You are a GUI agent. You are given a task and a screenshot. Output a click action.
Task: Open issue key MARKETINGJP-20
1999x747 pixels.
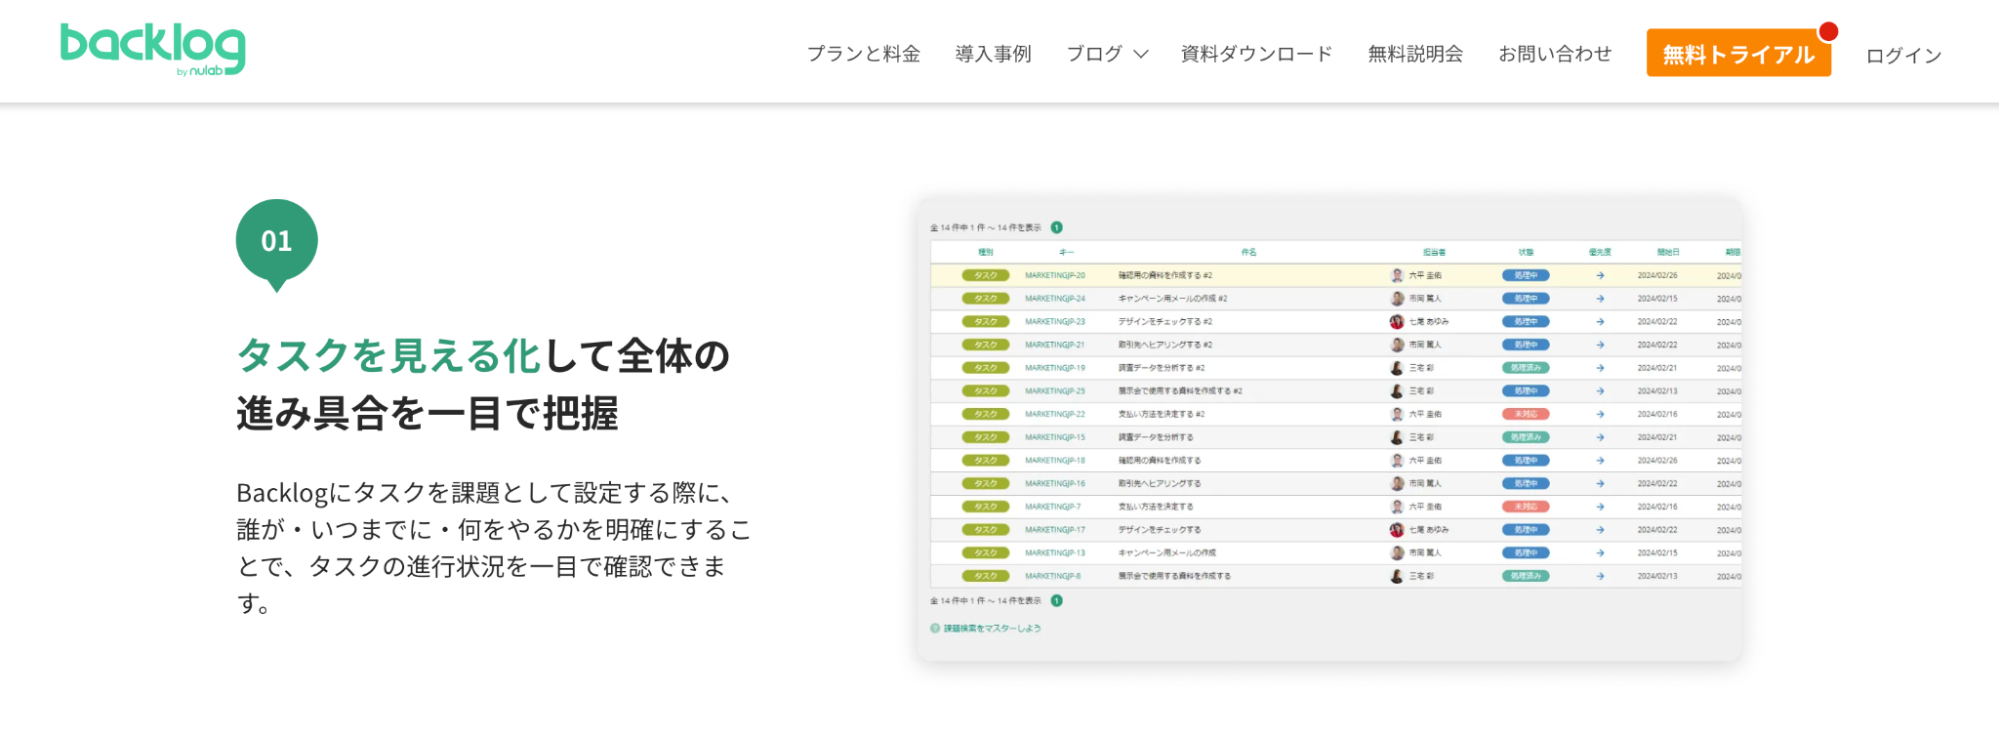[1055, 276]
